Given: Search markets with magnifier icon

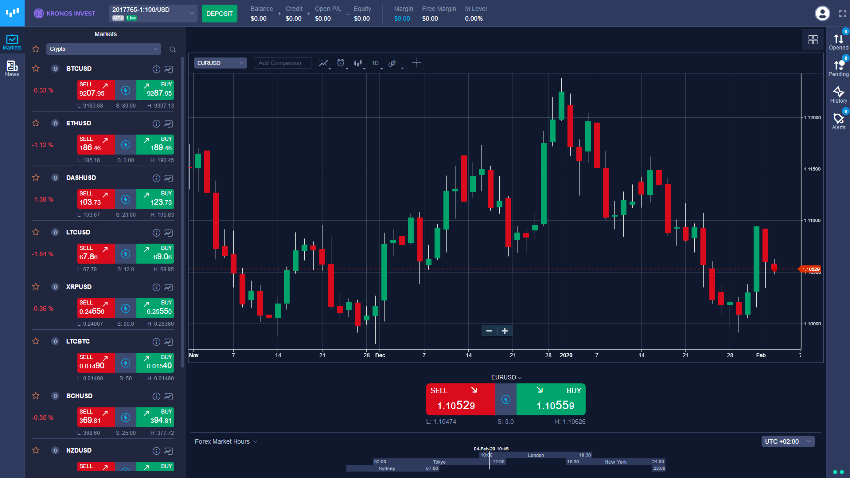Looking at the screenshot, I should 172,49.
